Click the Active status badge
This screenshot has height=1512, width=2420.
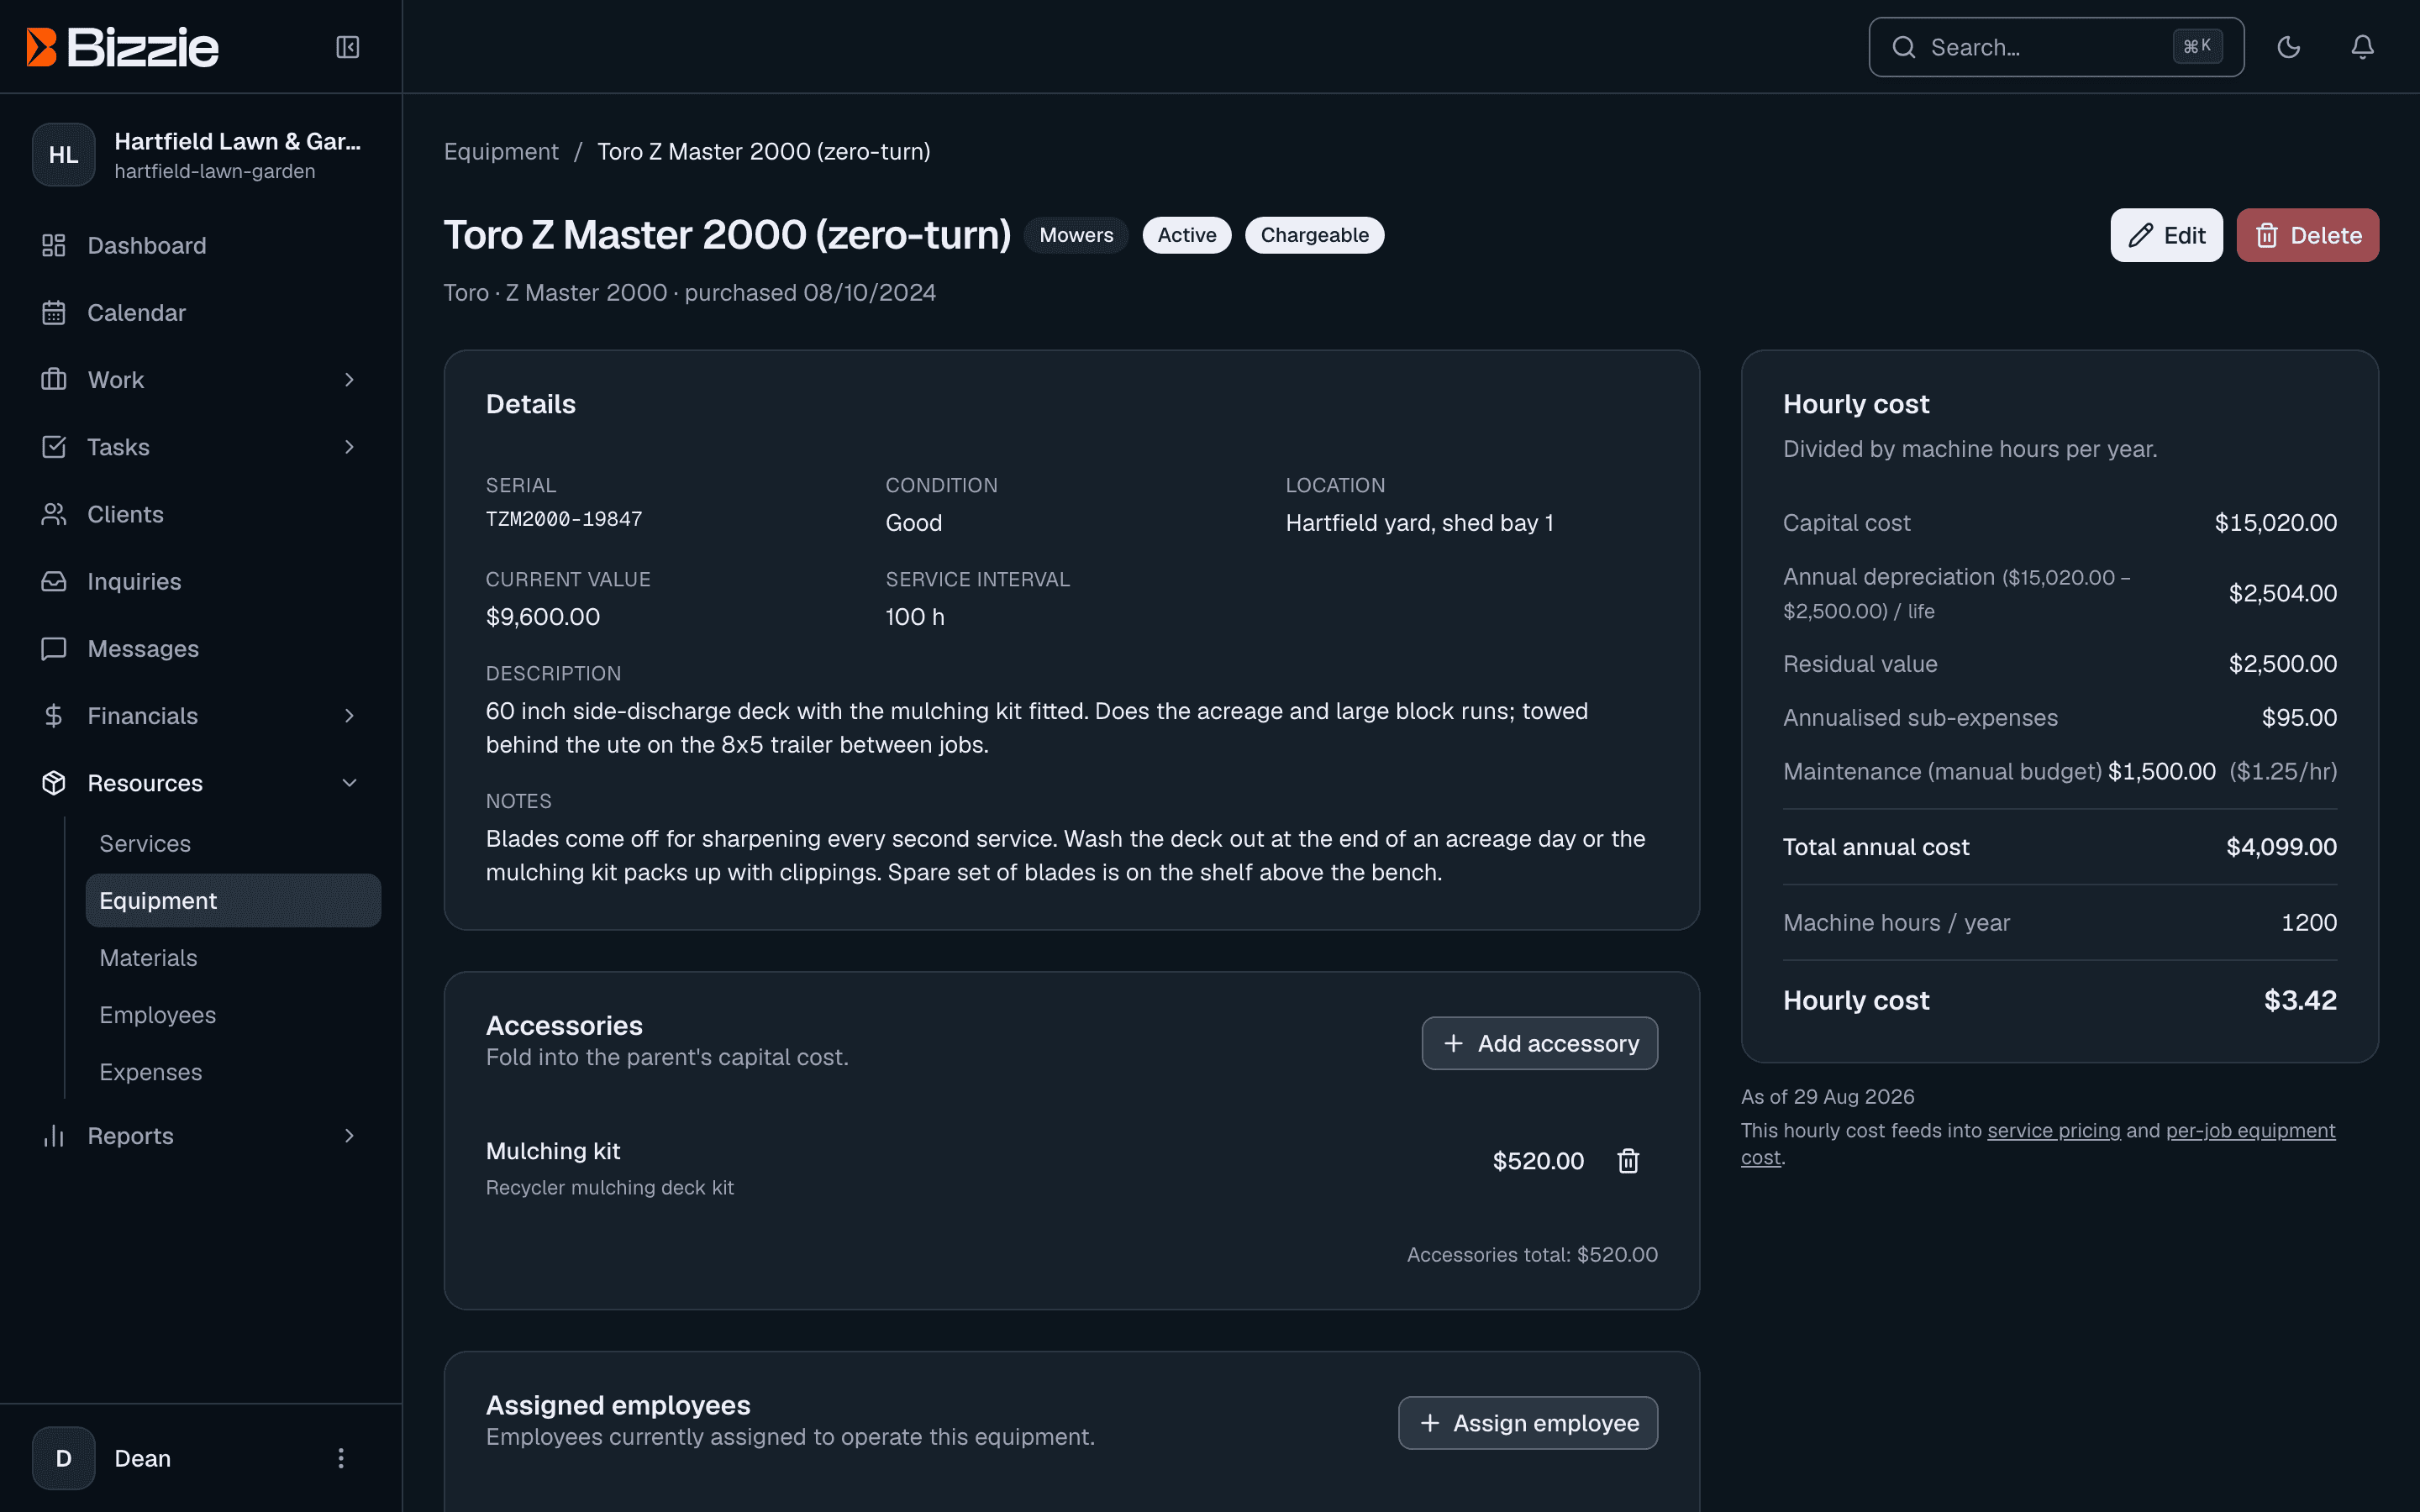coord(1187,235)
